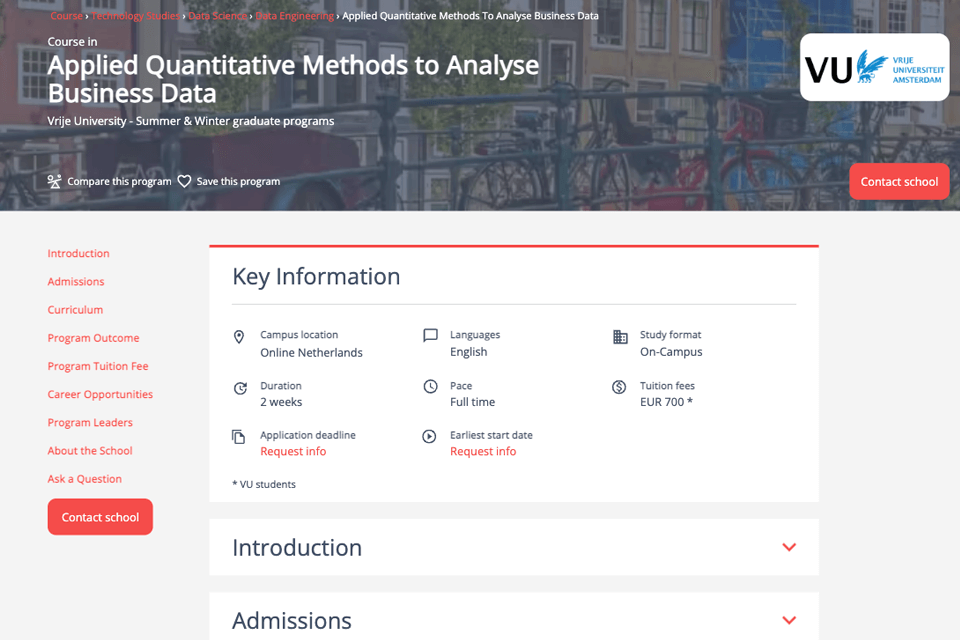Viewport: 960px width, 640px height.
Task: Click Compare this program text
Action: tap(119, 181)
